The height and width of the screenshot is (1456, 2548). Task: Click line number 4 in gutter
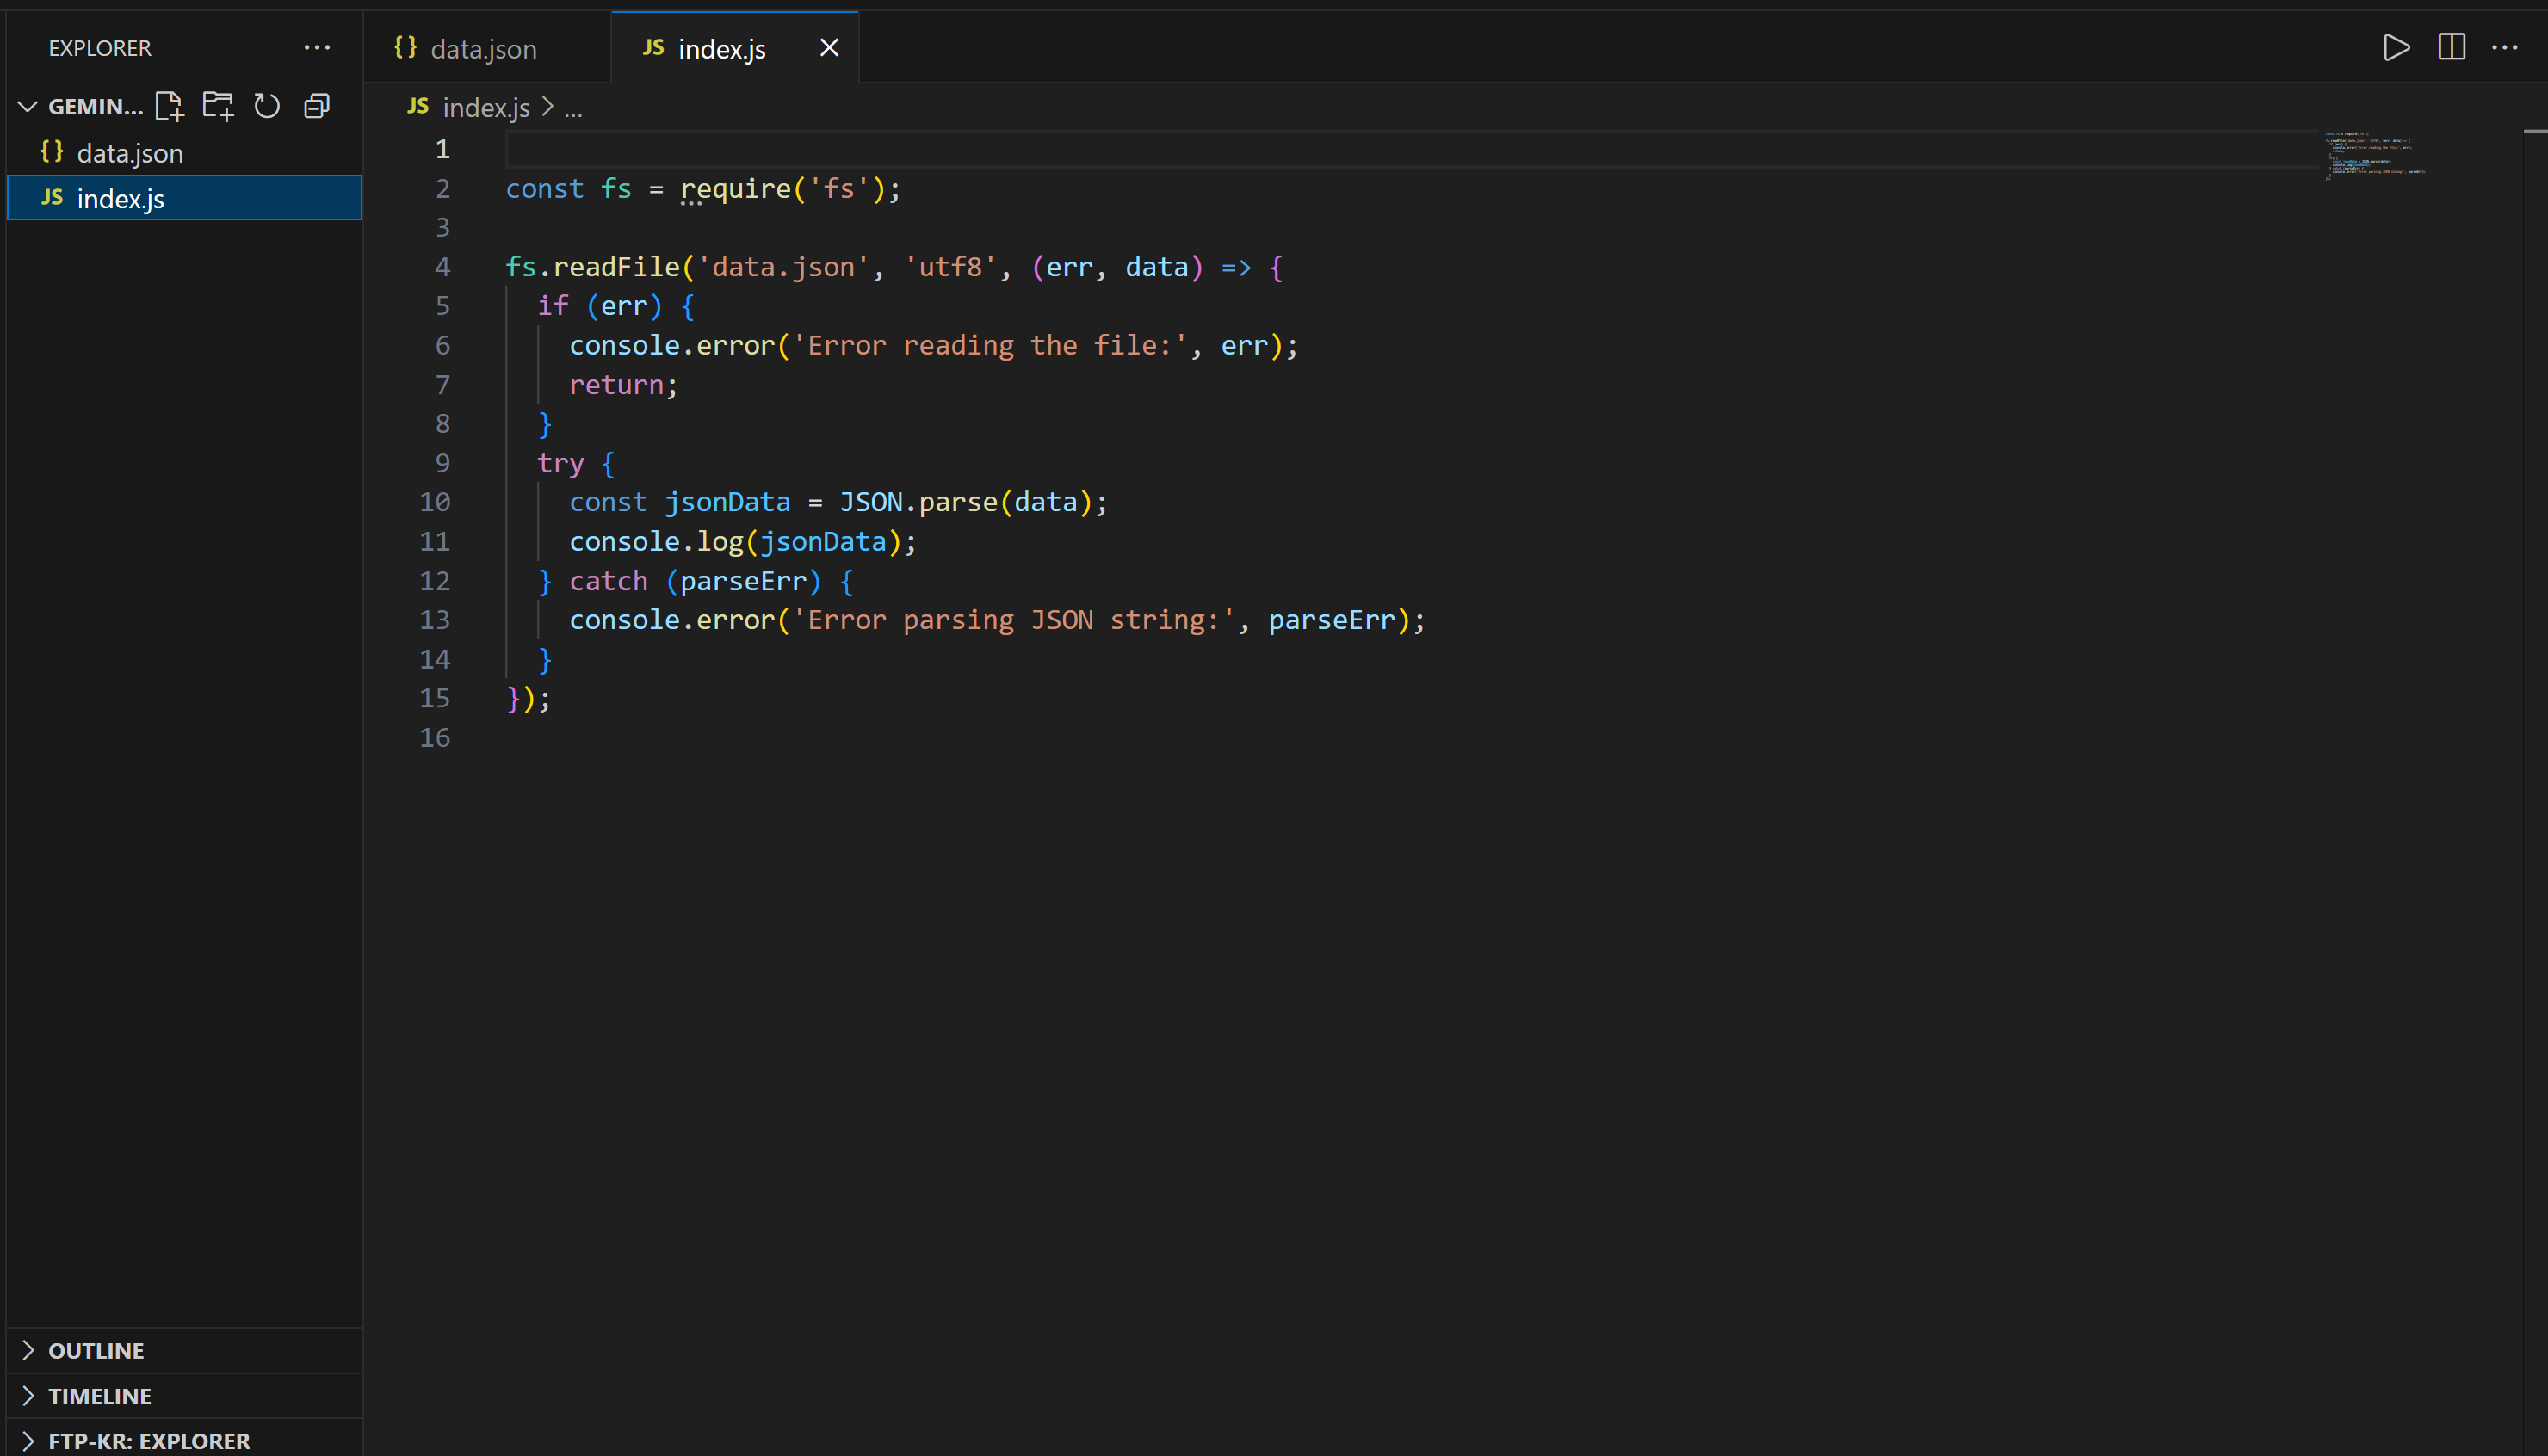coord(443,267)
